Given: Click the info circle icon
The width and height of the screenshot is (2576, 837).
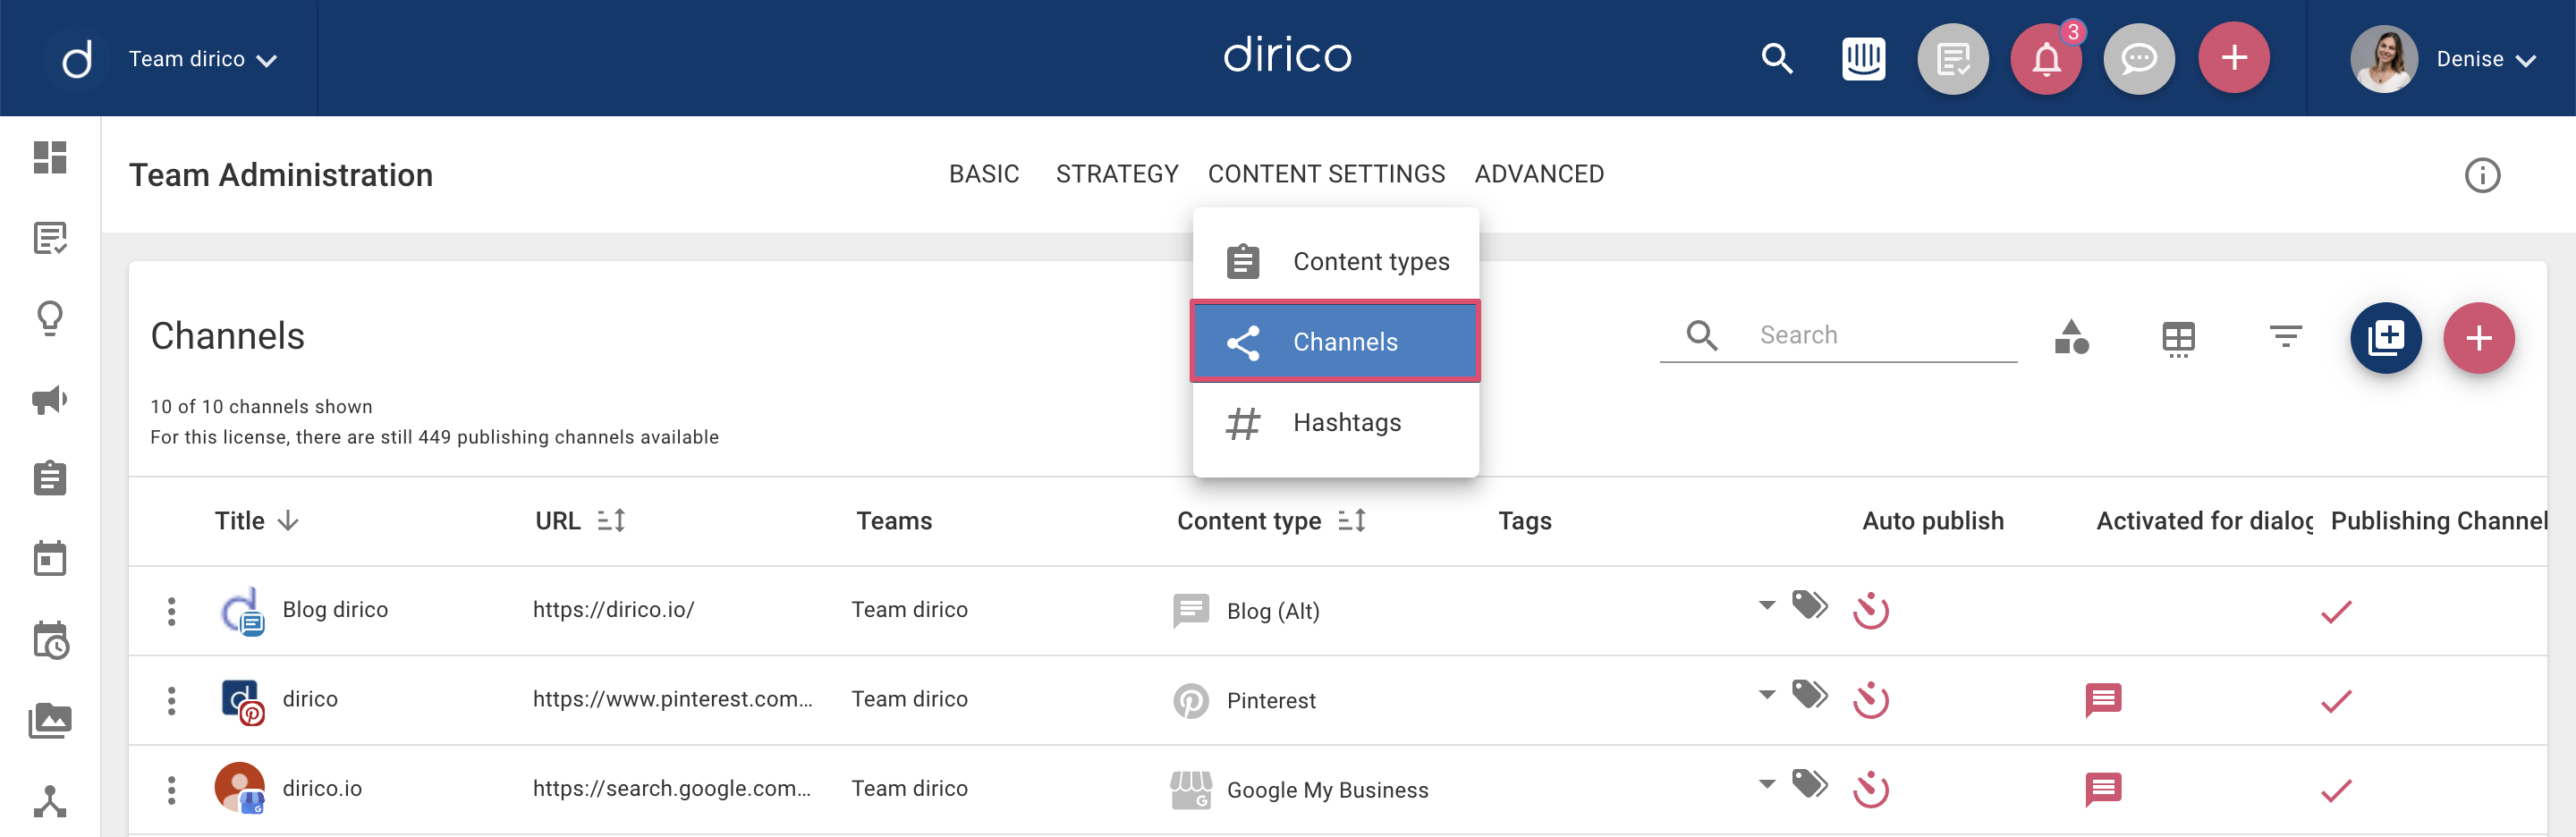Looking at the screenshot, I should pyautogui.click(x=2482, y=175).
